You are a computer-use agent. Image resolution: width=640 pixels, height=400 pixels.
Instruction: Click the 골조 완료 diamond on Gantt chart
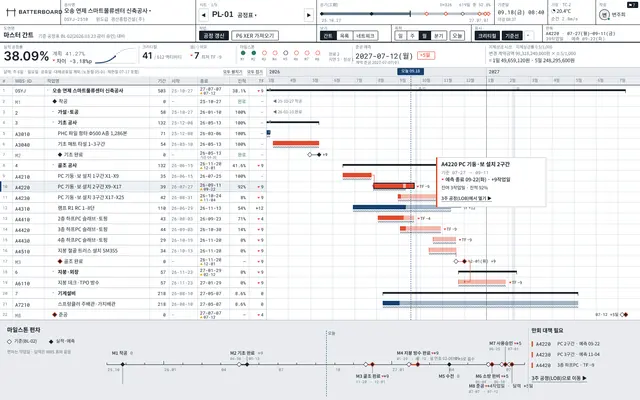point(464,261)
